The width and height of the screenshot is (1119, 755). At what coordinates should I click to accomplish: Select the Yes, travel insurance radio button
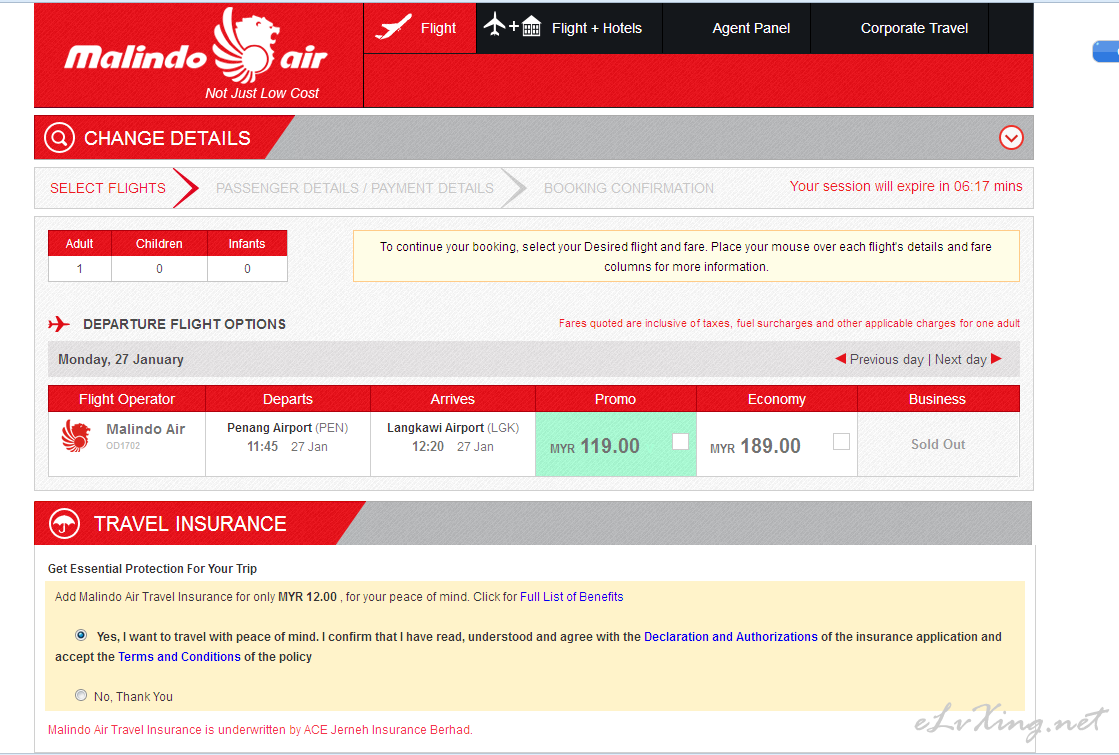[81, 635]
